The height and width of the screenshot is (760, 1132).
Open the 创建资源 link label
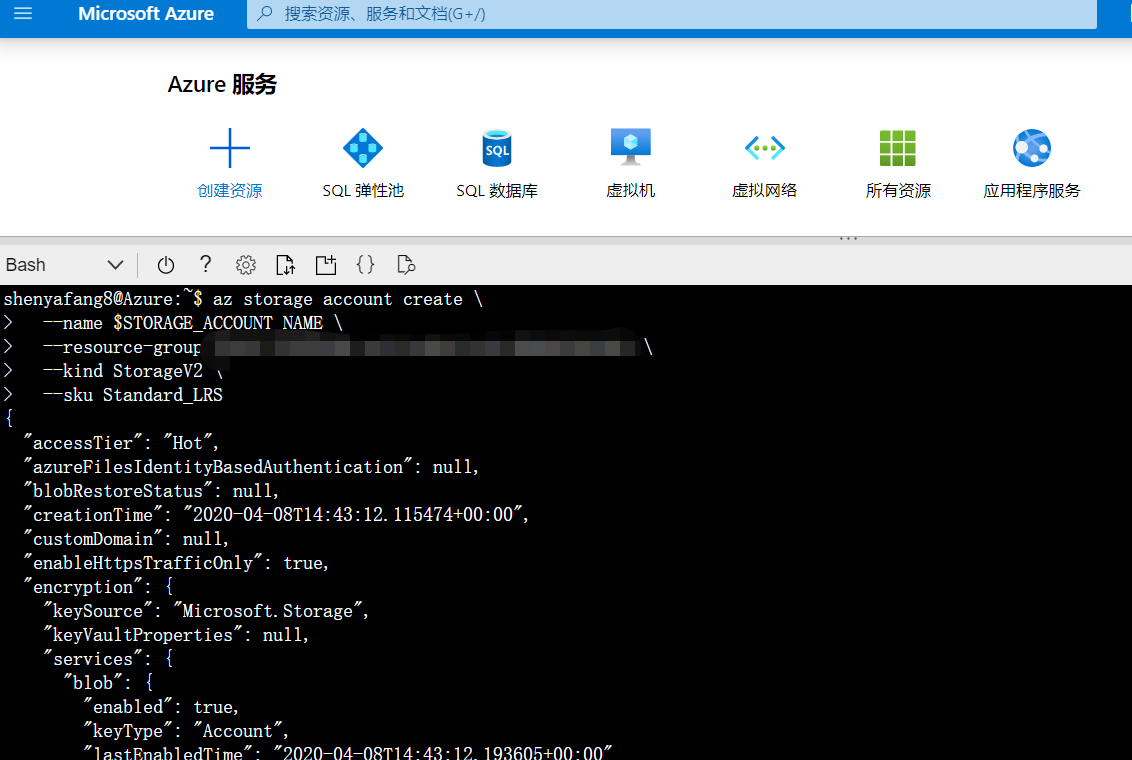[x=230, y=191]
